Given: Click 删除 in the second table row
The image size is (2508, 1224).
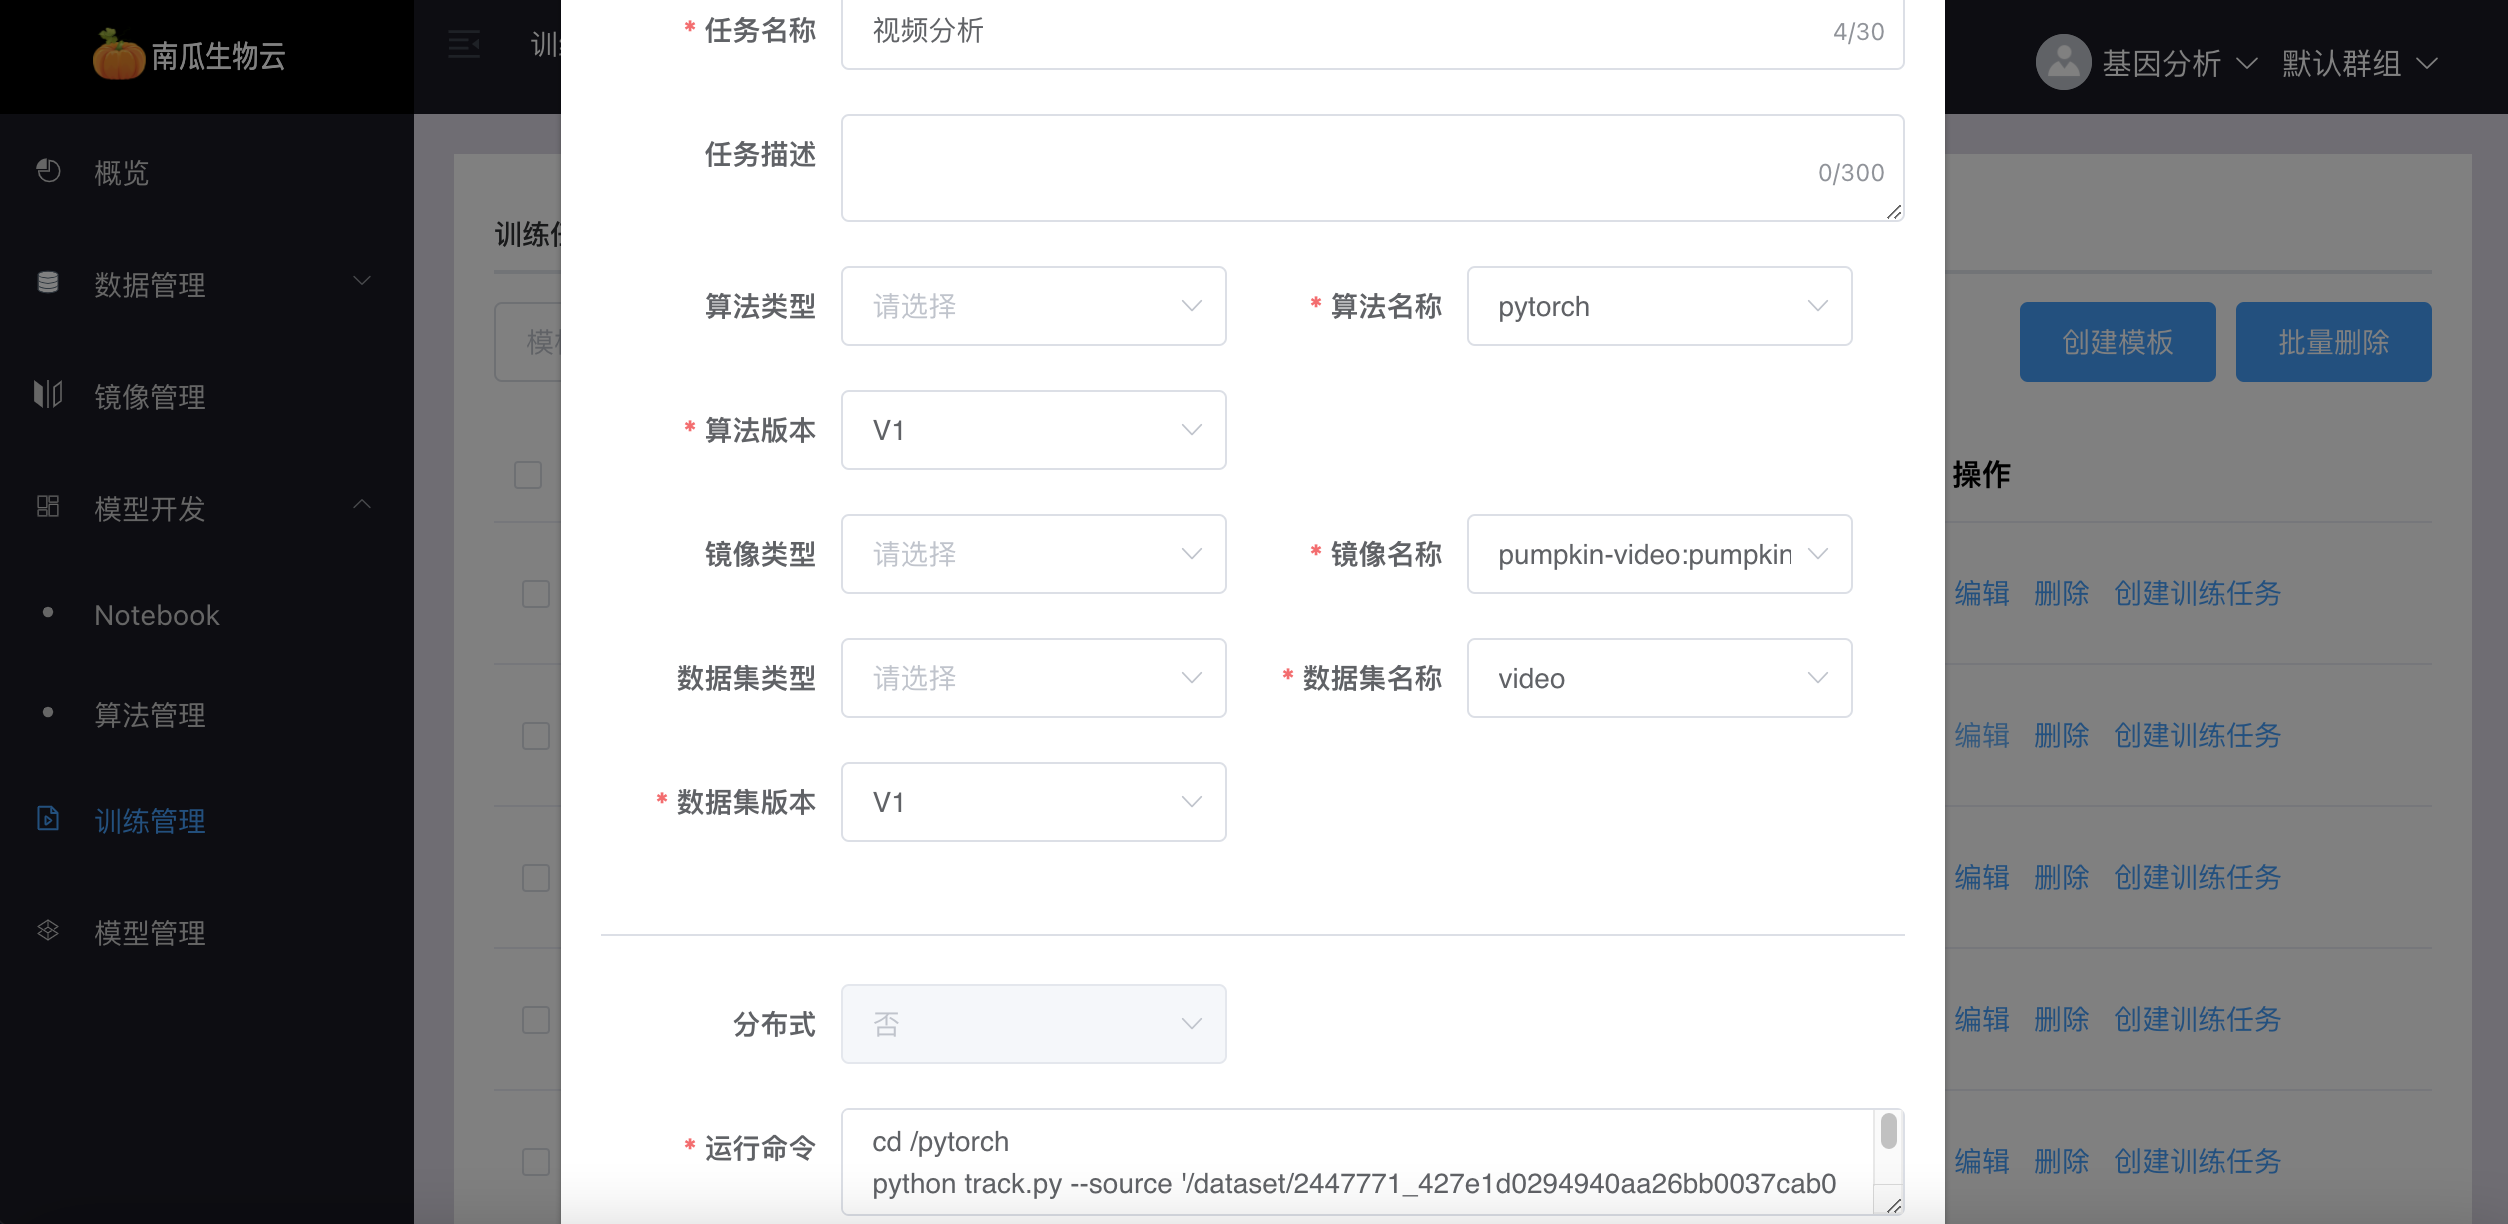Looking at the screenshot, I should click(2062, 736).
